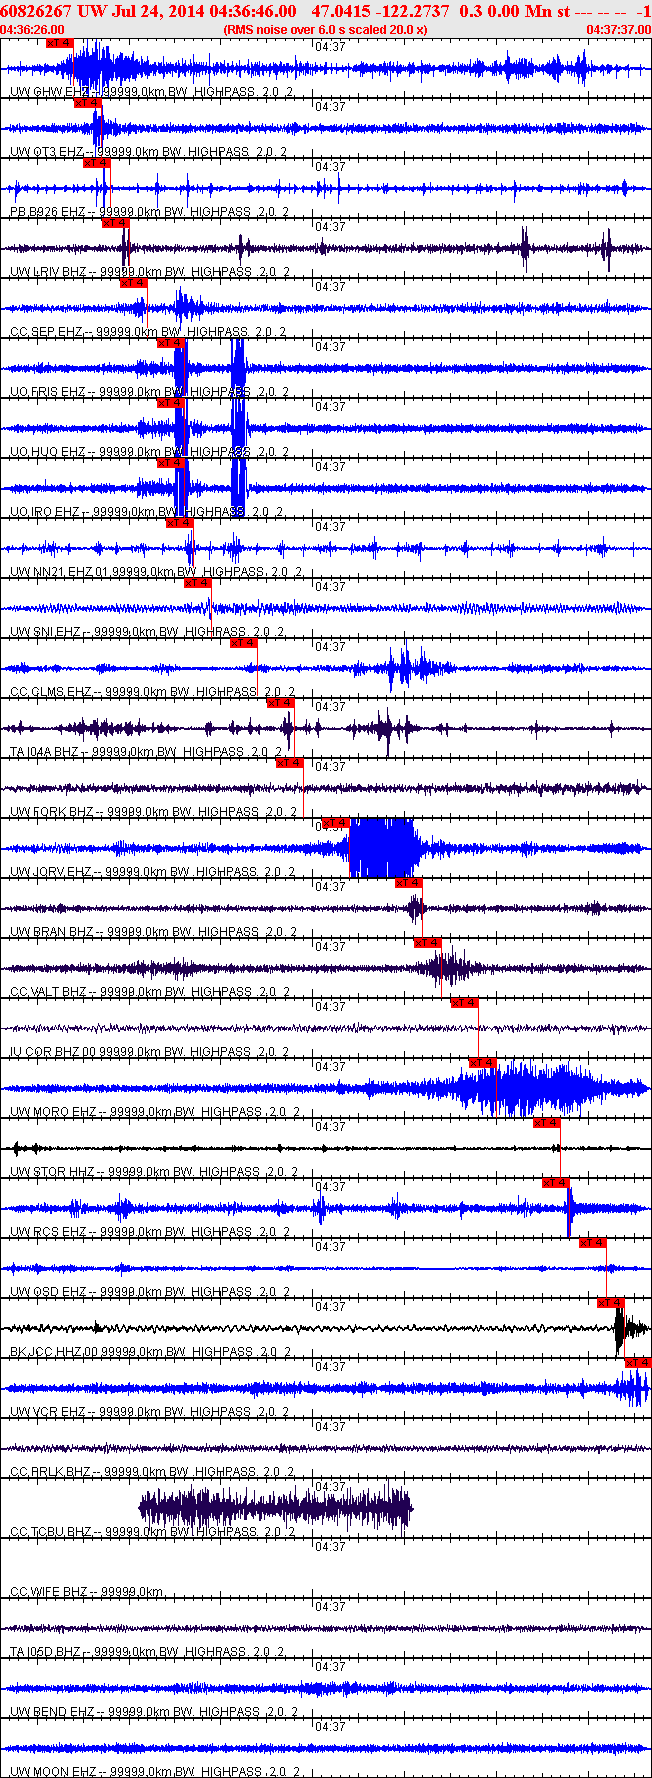
Task: Click the red pick marker on TA I04A trace
Action: pyautogui.click(x=281, y=703)
